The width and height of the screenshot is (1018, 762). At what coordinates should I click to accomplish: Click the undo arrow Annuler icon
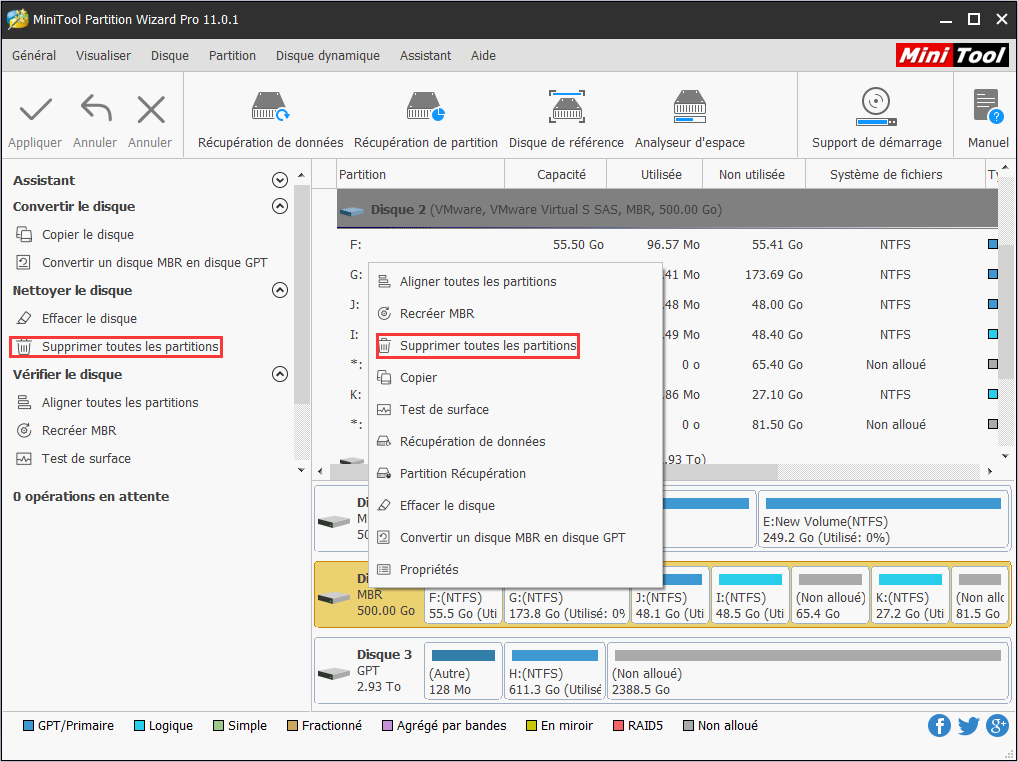tap(95, 109)
